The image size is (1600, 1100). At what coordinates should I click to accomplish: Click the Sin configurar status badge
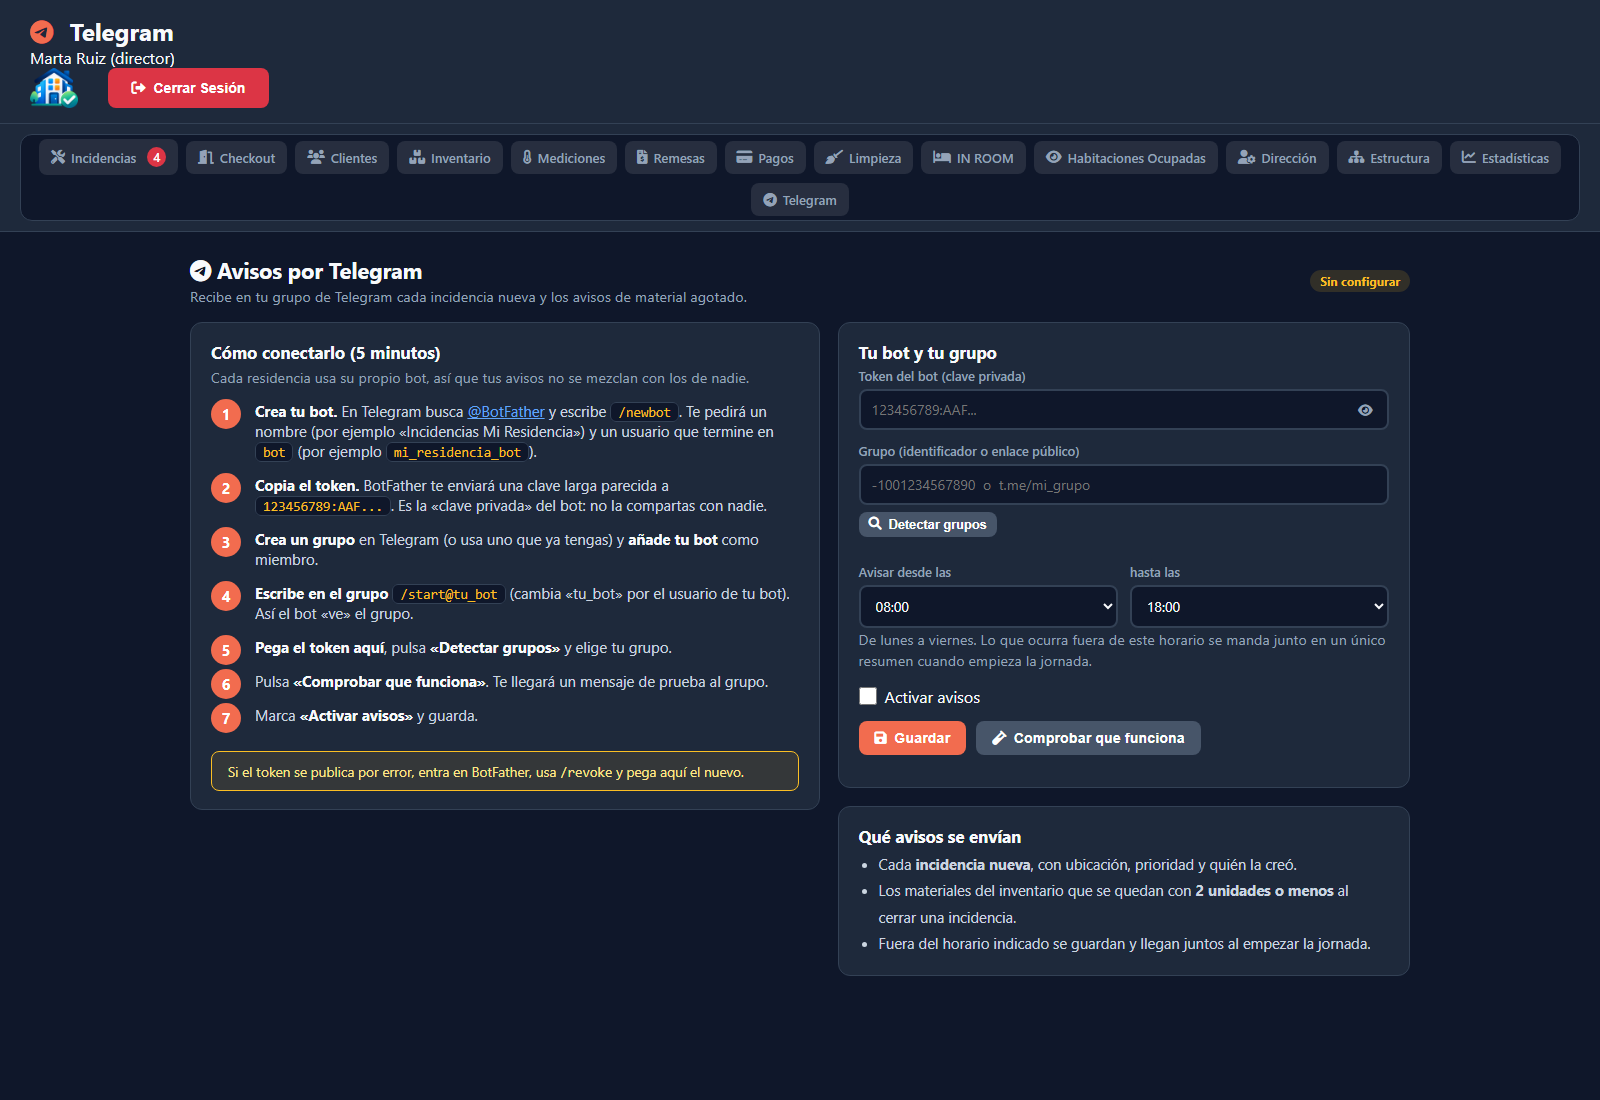(1360, 281)
